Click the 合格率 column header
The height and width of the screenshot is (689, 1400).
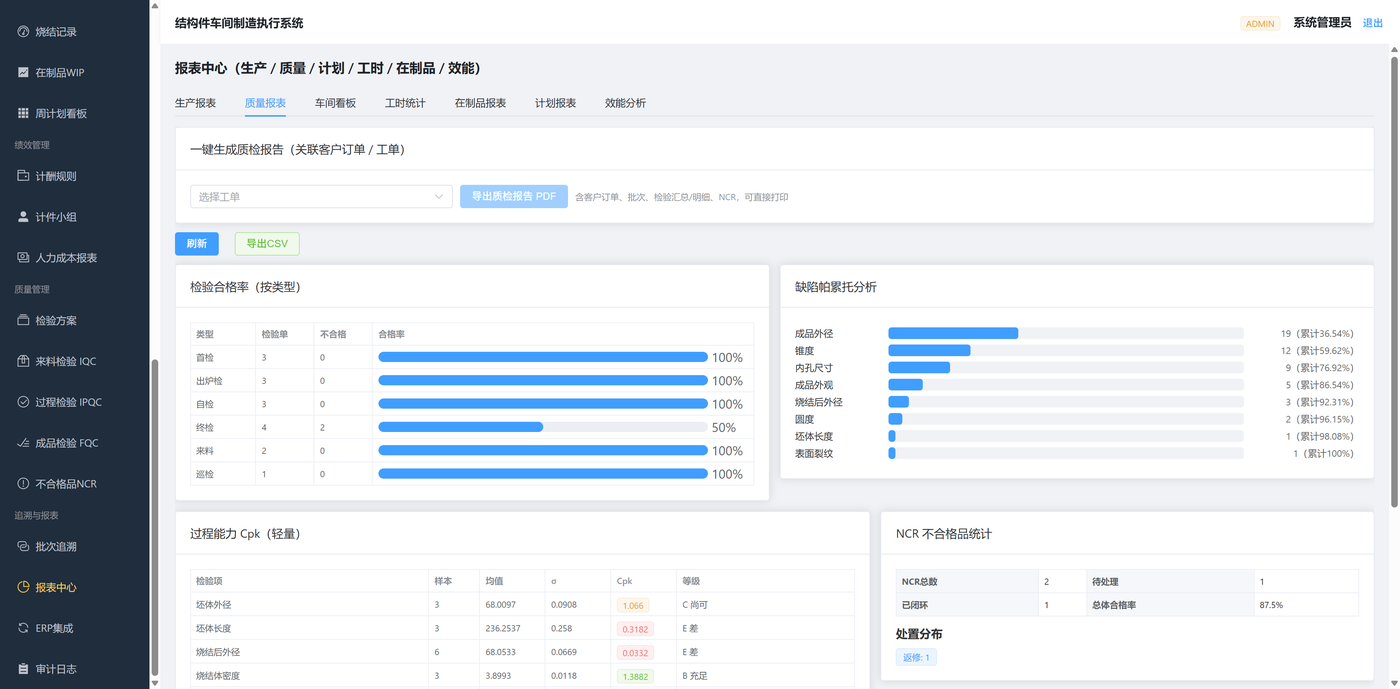(x=391, y=334)
